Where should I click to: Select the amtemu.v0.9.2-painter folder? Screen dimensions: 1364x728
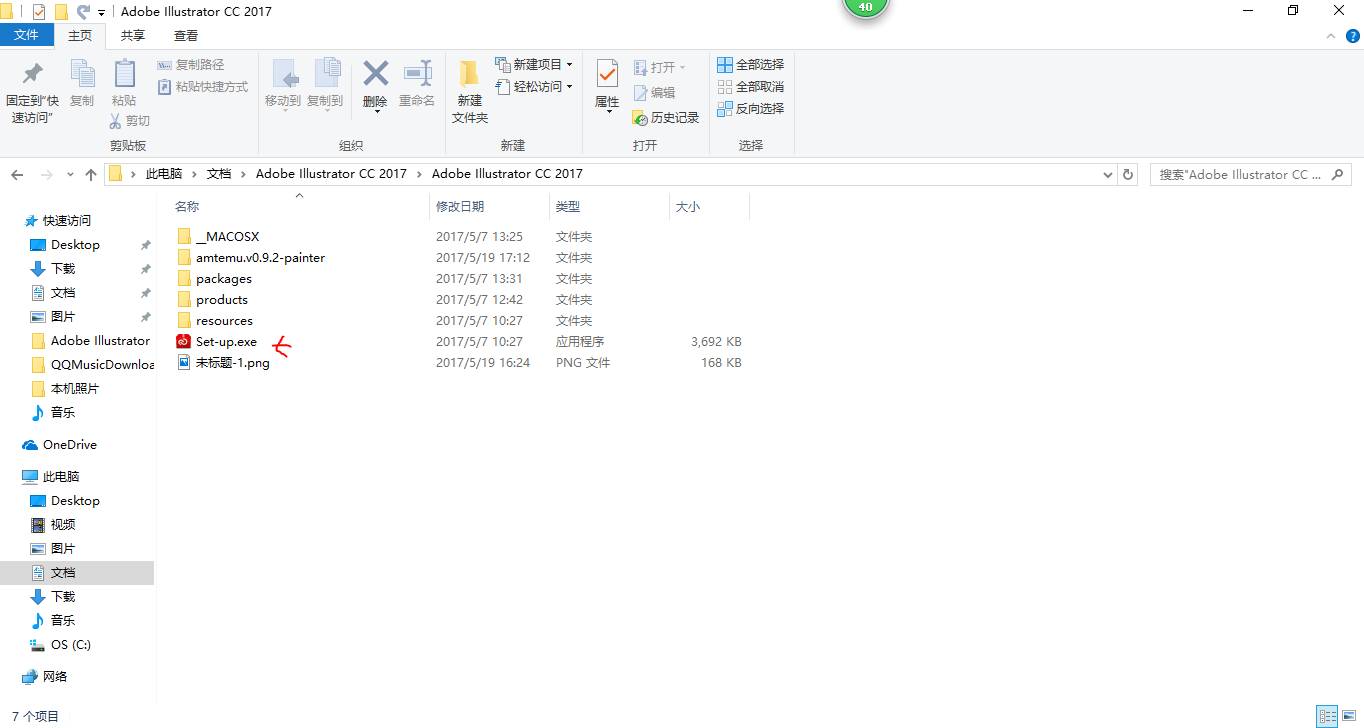click(250, 258)
